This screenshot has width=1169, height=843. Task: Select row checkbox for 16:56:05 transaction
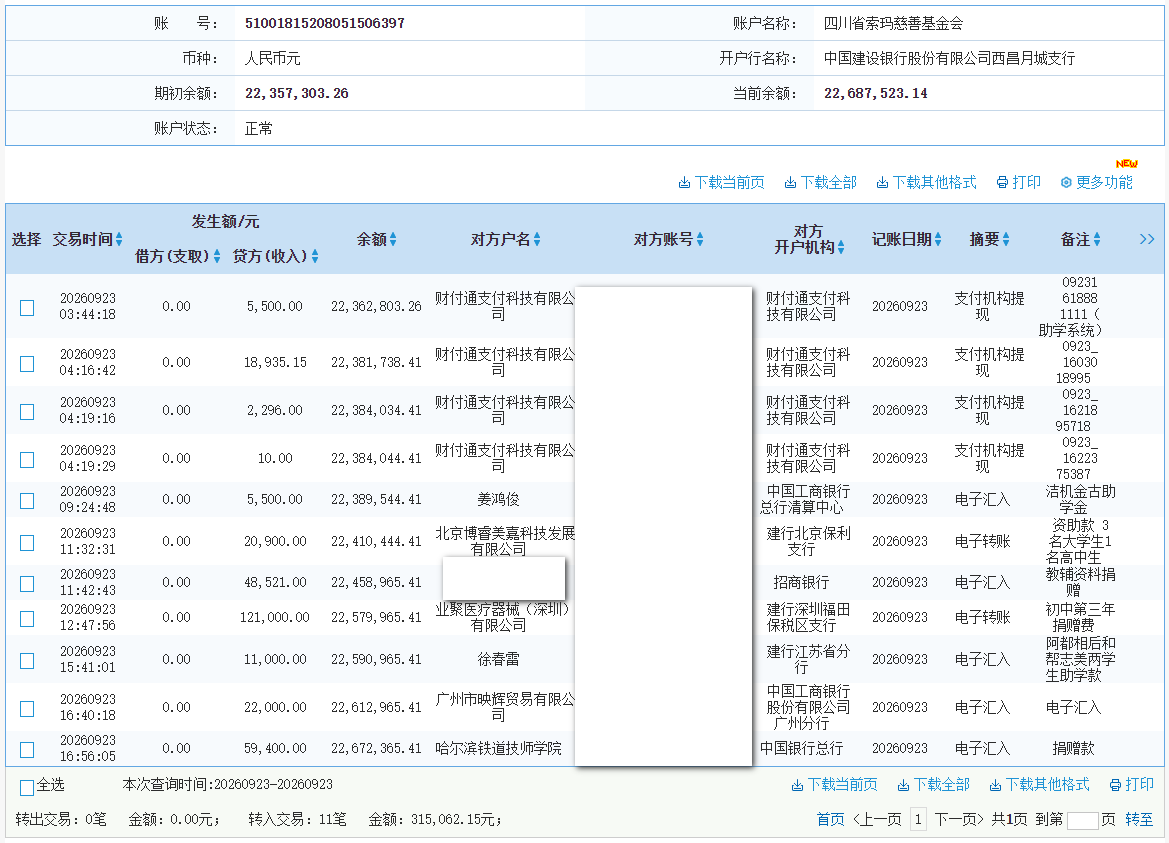27,750
